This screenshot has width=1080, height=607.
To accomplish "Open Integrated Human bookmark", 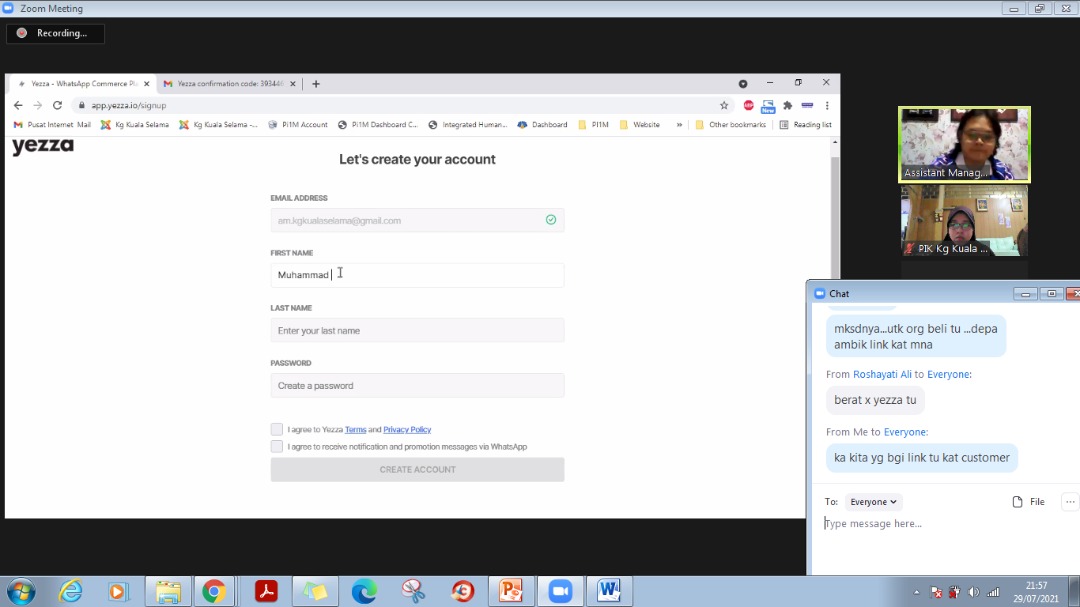I will pyautogui.click(x=468, y=125).
